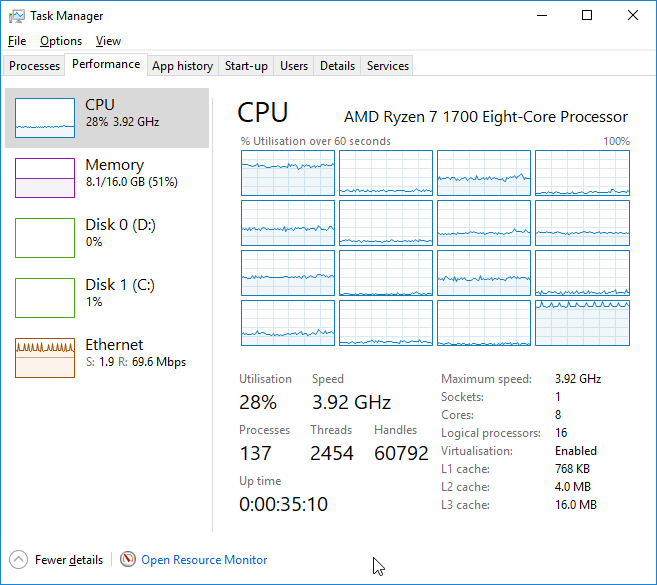Open the Options menu
Image resolution: width=657 pixels, height=585 pixels.
(x=61, y=41)
